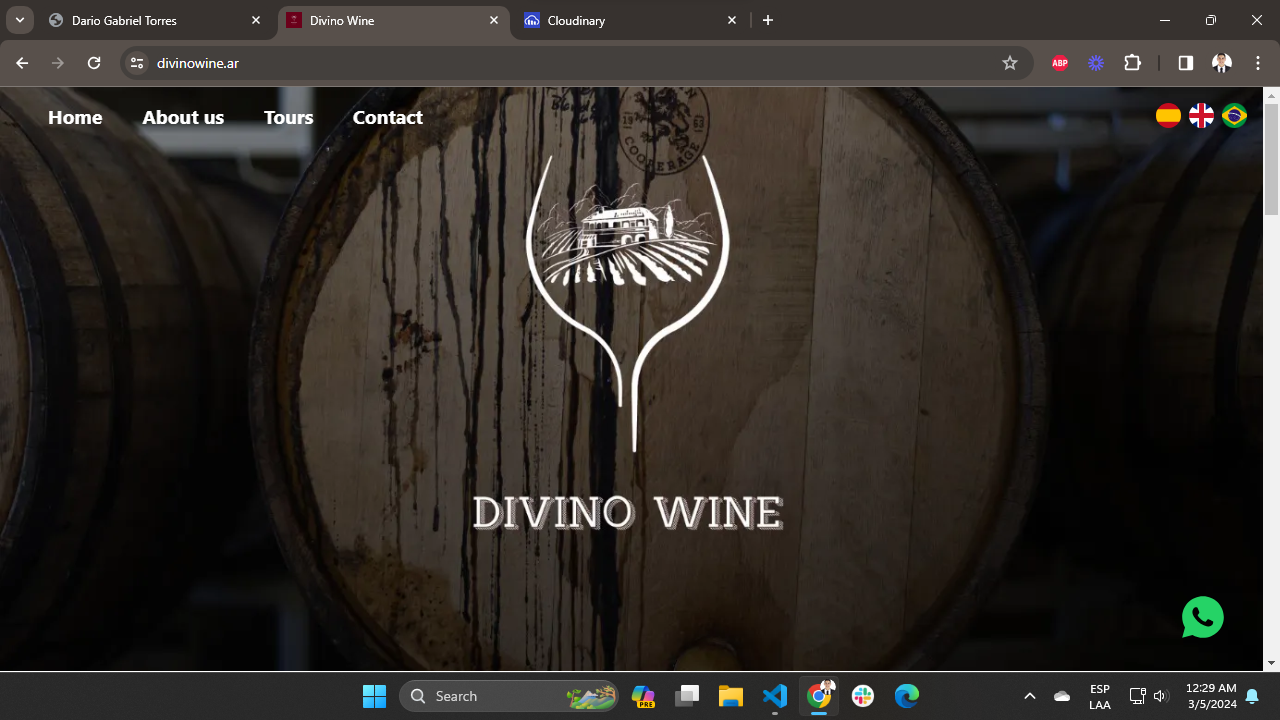Open the network display tray icon
Image resolution: width=1280 pixels, height=720 pixels.
tap(1137, 696)
